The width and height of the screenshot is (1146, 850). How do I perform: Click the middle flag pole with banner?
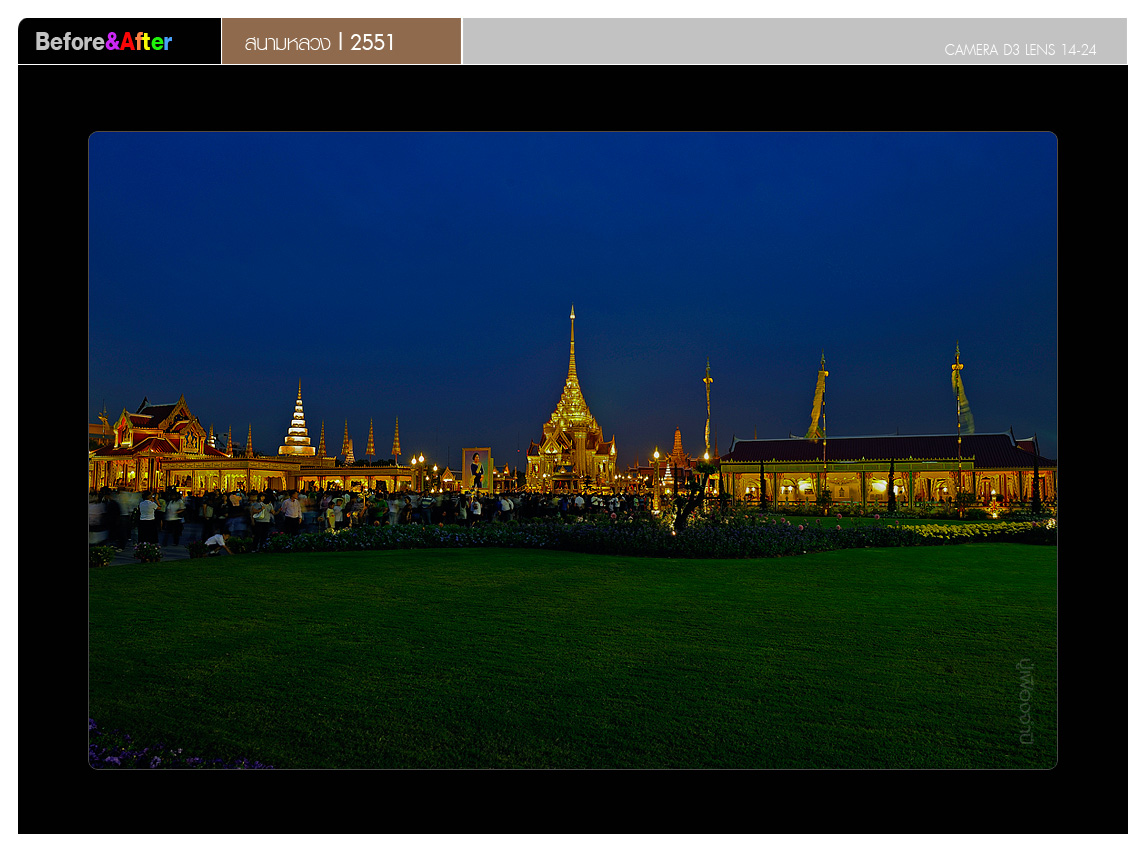pyautogui.click(x=819, y=400)
